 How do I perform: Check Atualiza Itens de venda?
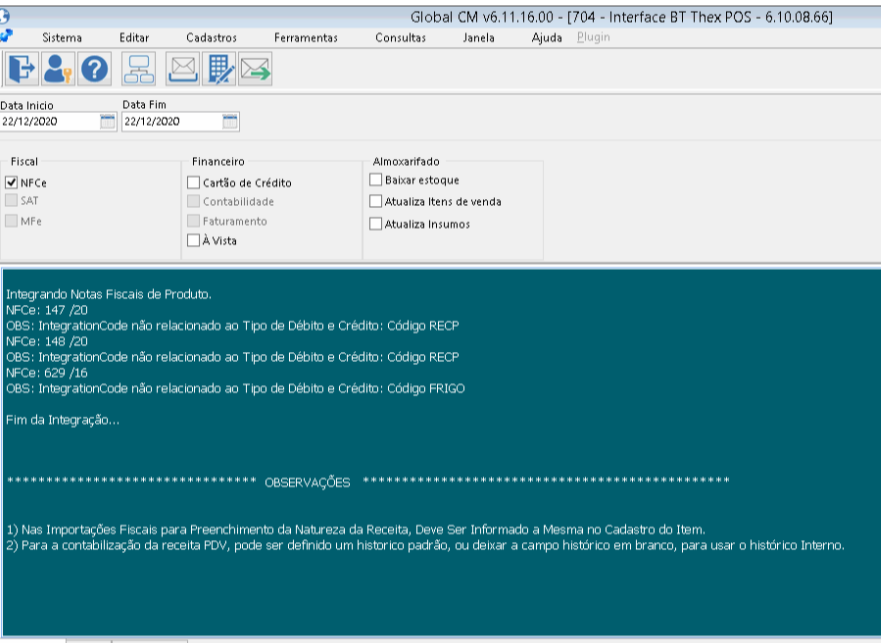(x=375, y=201)
